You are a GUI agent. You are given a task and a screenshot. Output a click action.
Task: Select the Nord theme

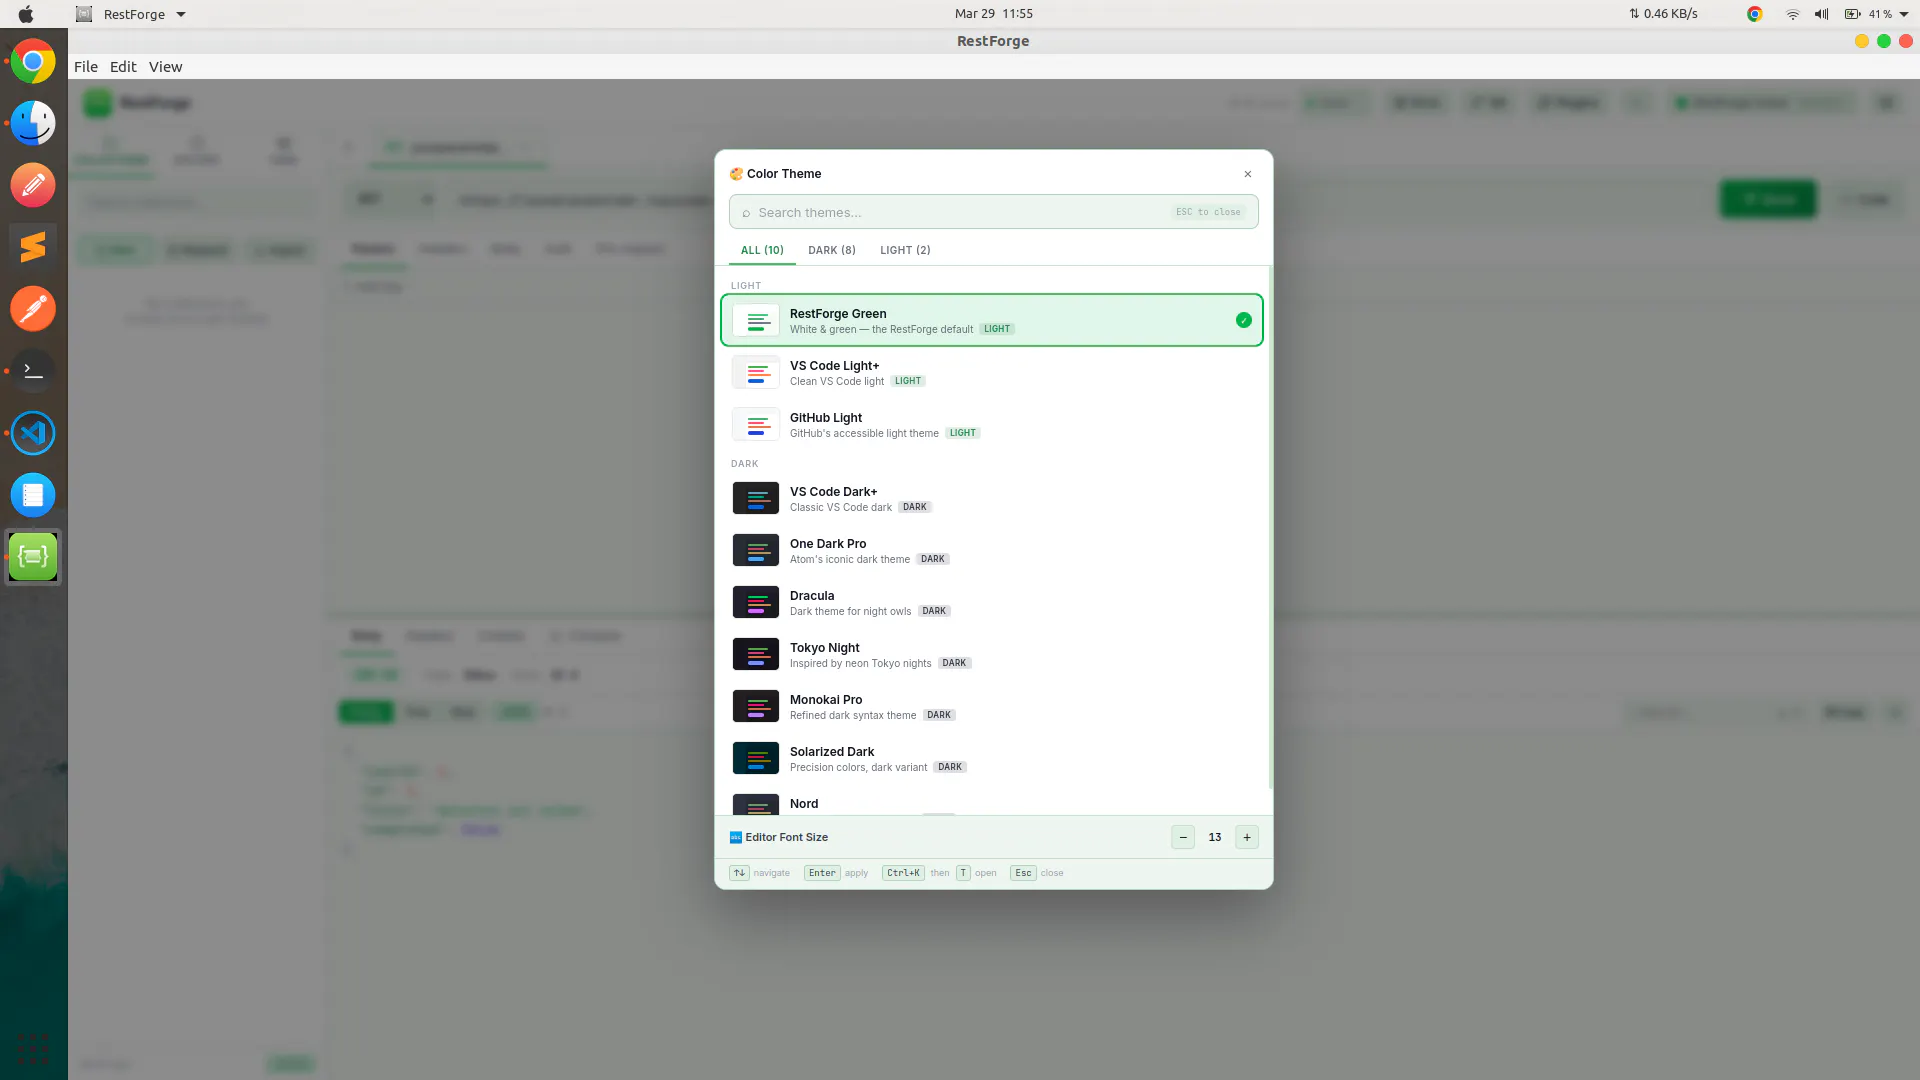tap(992, 801)
